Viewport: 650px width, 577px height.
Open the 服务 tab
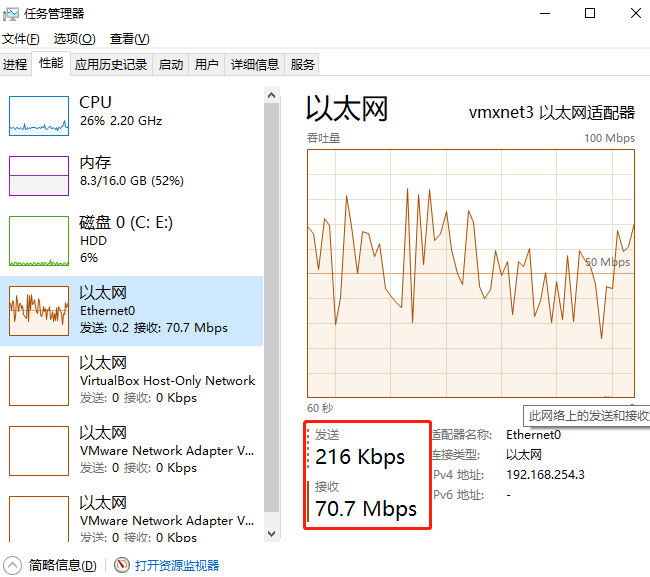click(x=303, y=64)
